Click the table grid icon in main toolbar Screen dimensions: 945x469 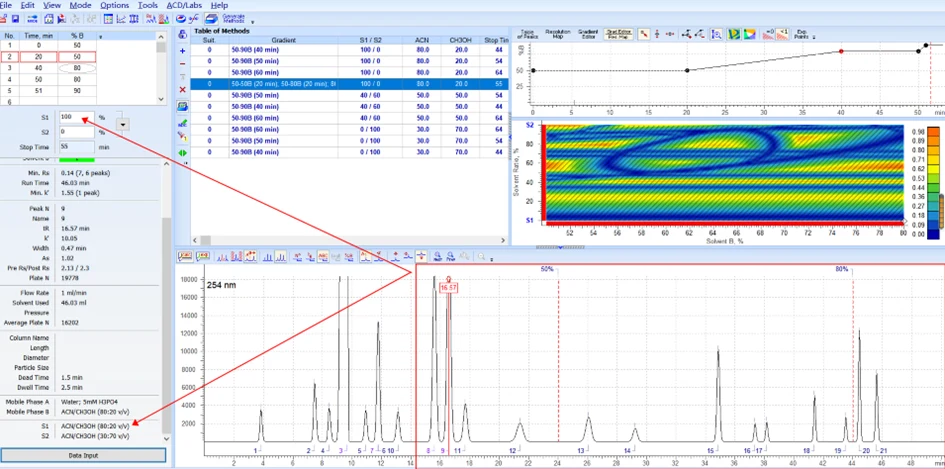pos(108,19)
